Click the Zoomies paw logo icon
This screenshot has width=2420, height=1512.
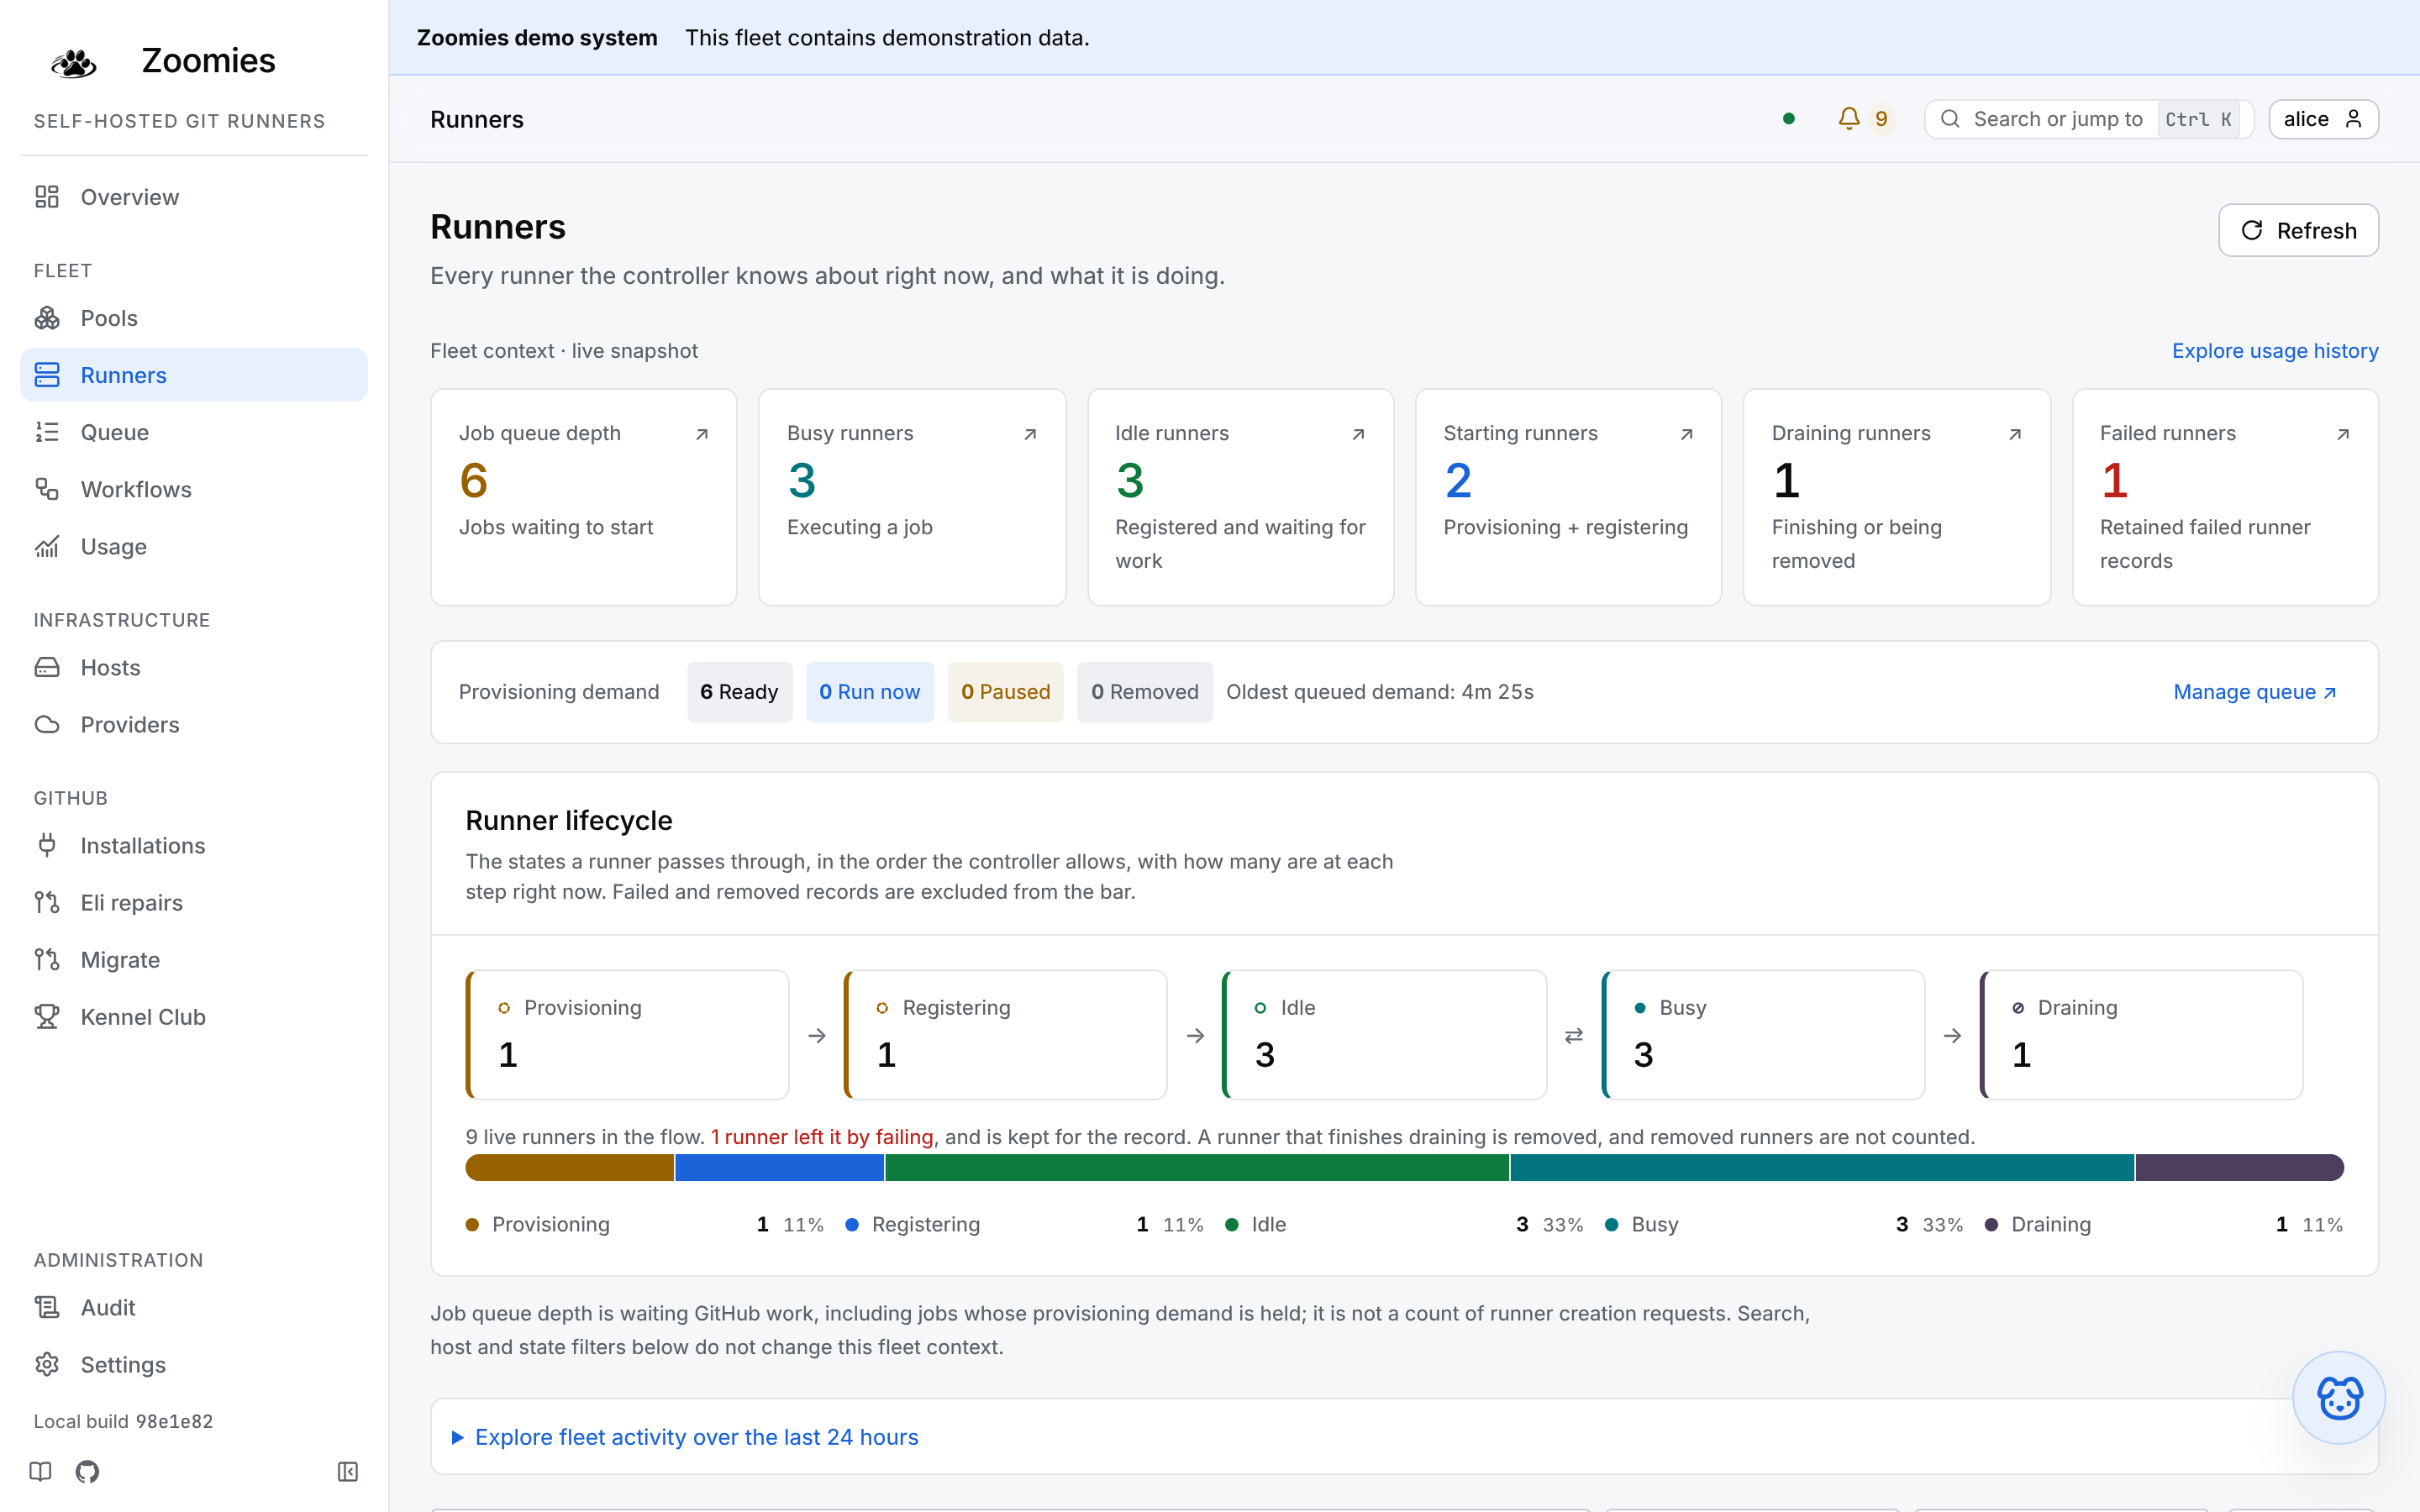click(x=73, y=62)
